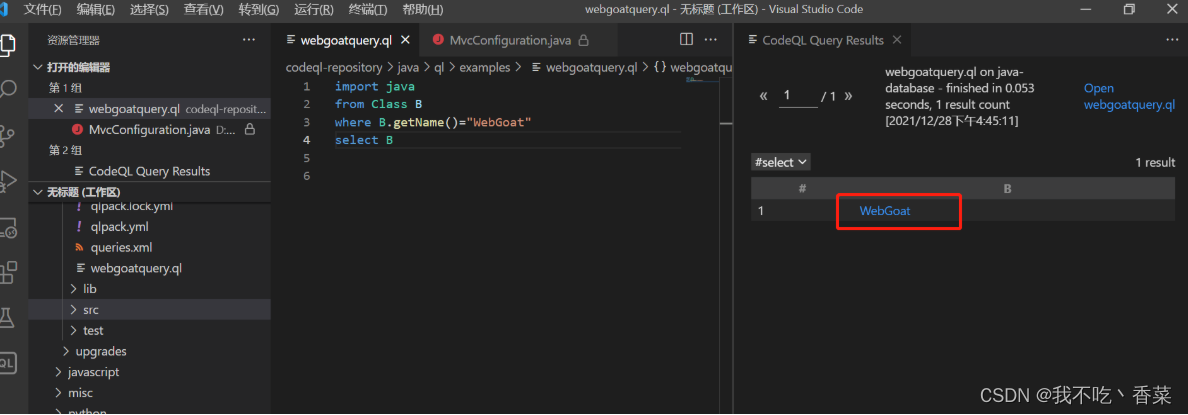Click the WebGoat result link
Viewport: 1188px width, 415px height.
point(885,211)
